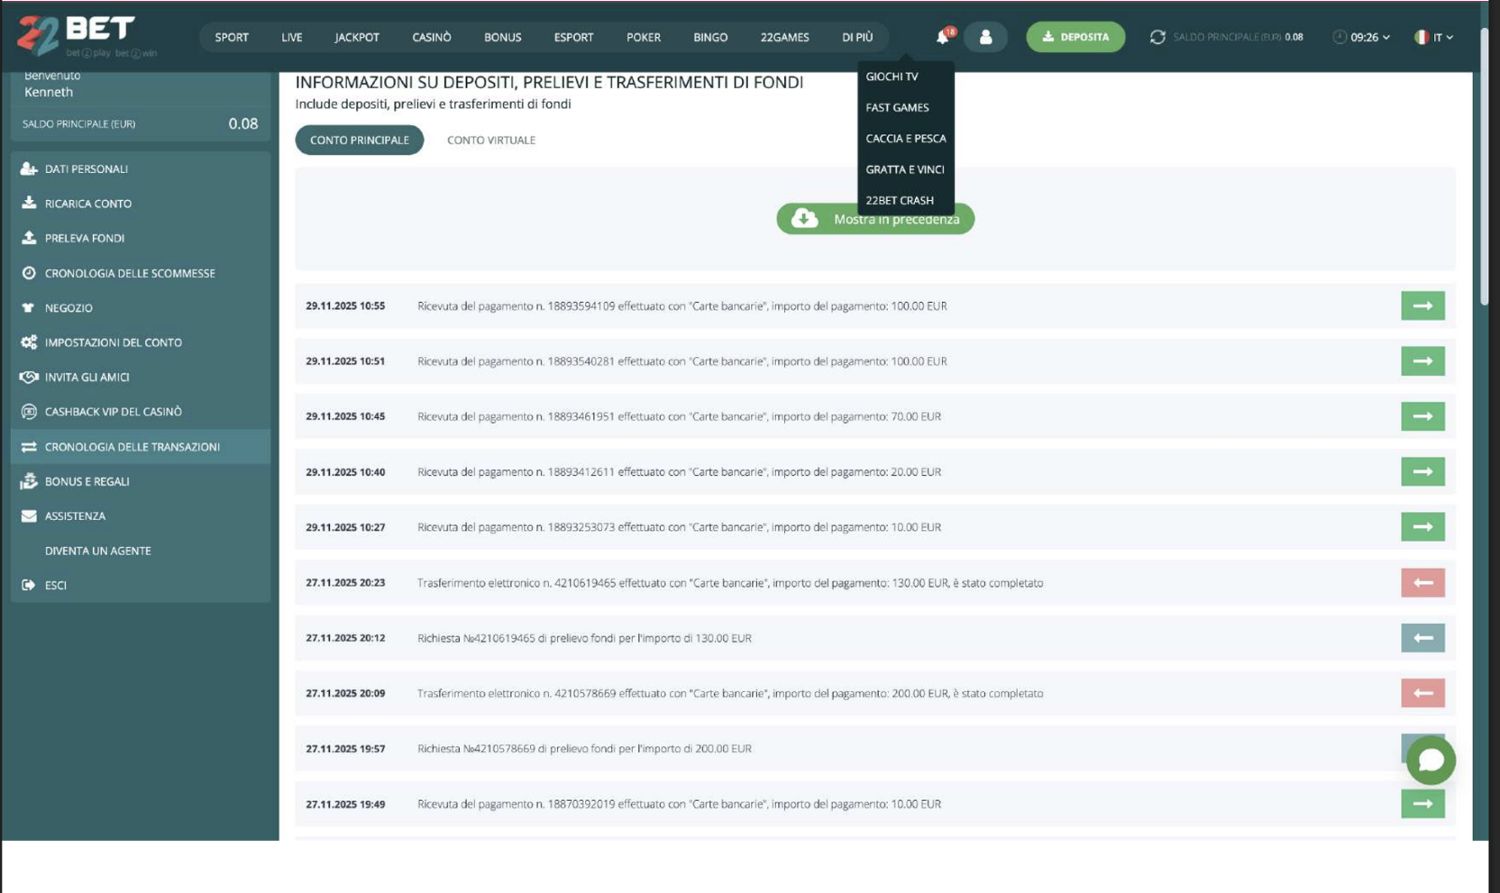Image resolution: width=1500 pixels, height=893 pixels.
Task: Click the 22Bet logo
Action: tap(76, 36)
